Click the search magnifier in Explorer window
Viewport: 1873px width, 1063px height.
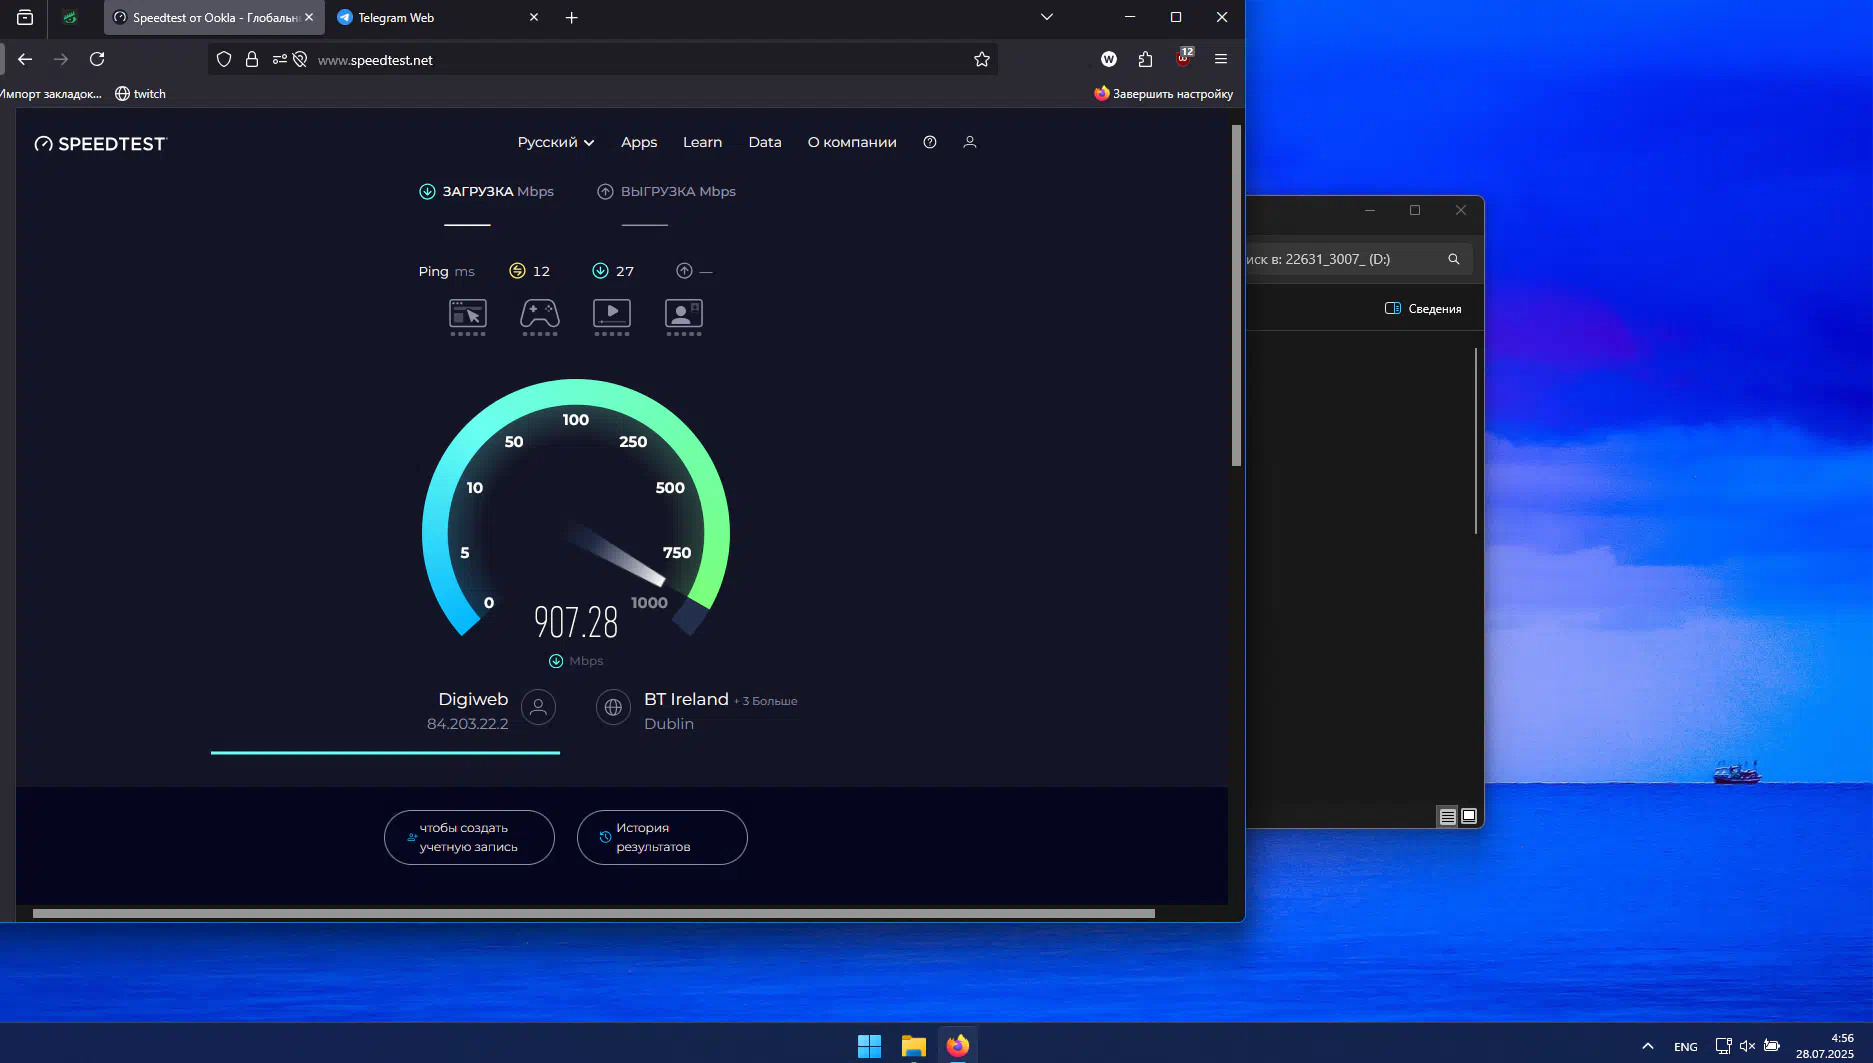[x=1454, y=259]
